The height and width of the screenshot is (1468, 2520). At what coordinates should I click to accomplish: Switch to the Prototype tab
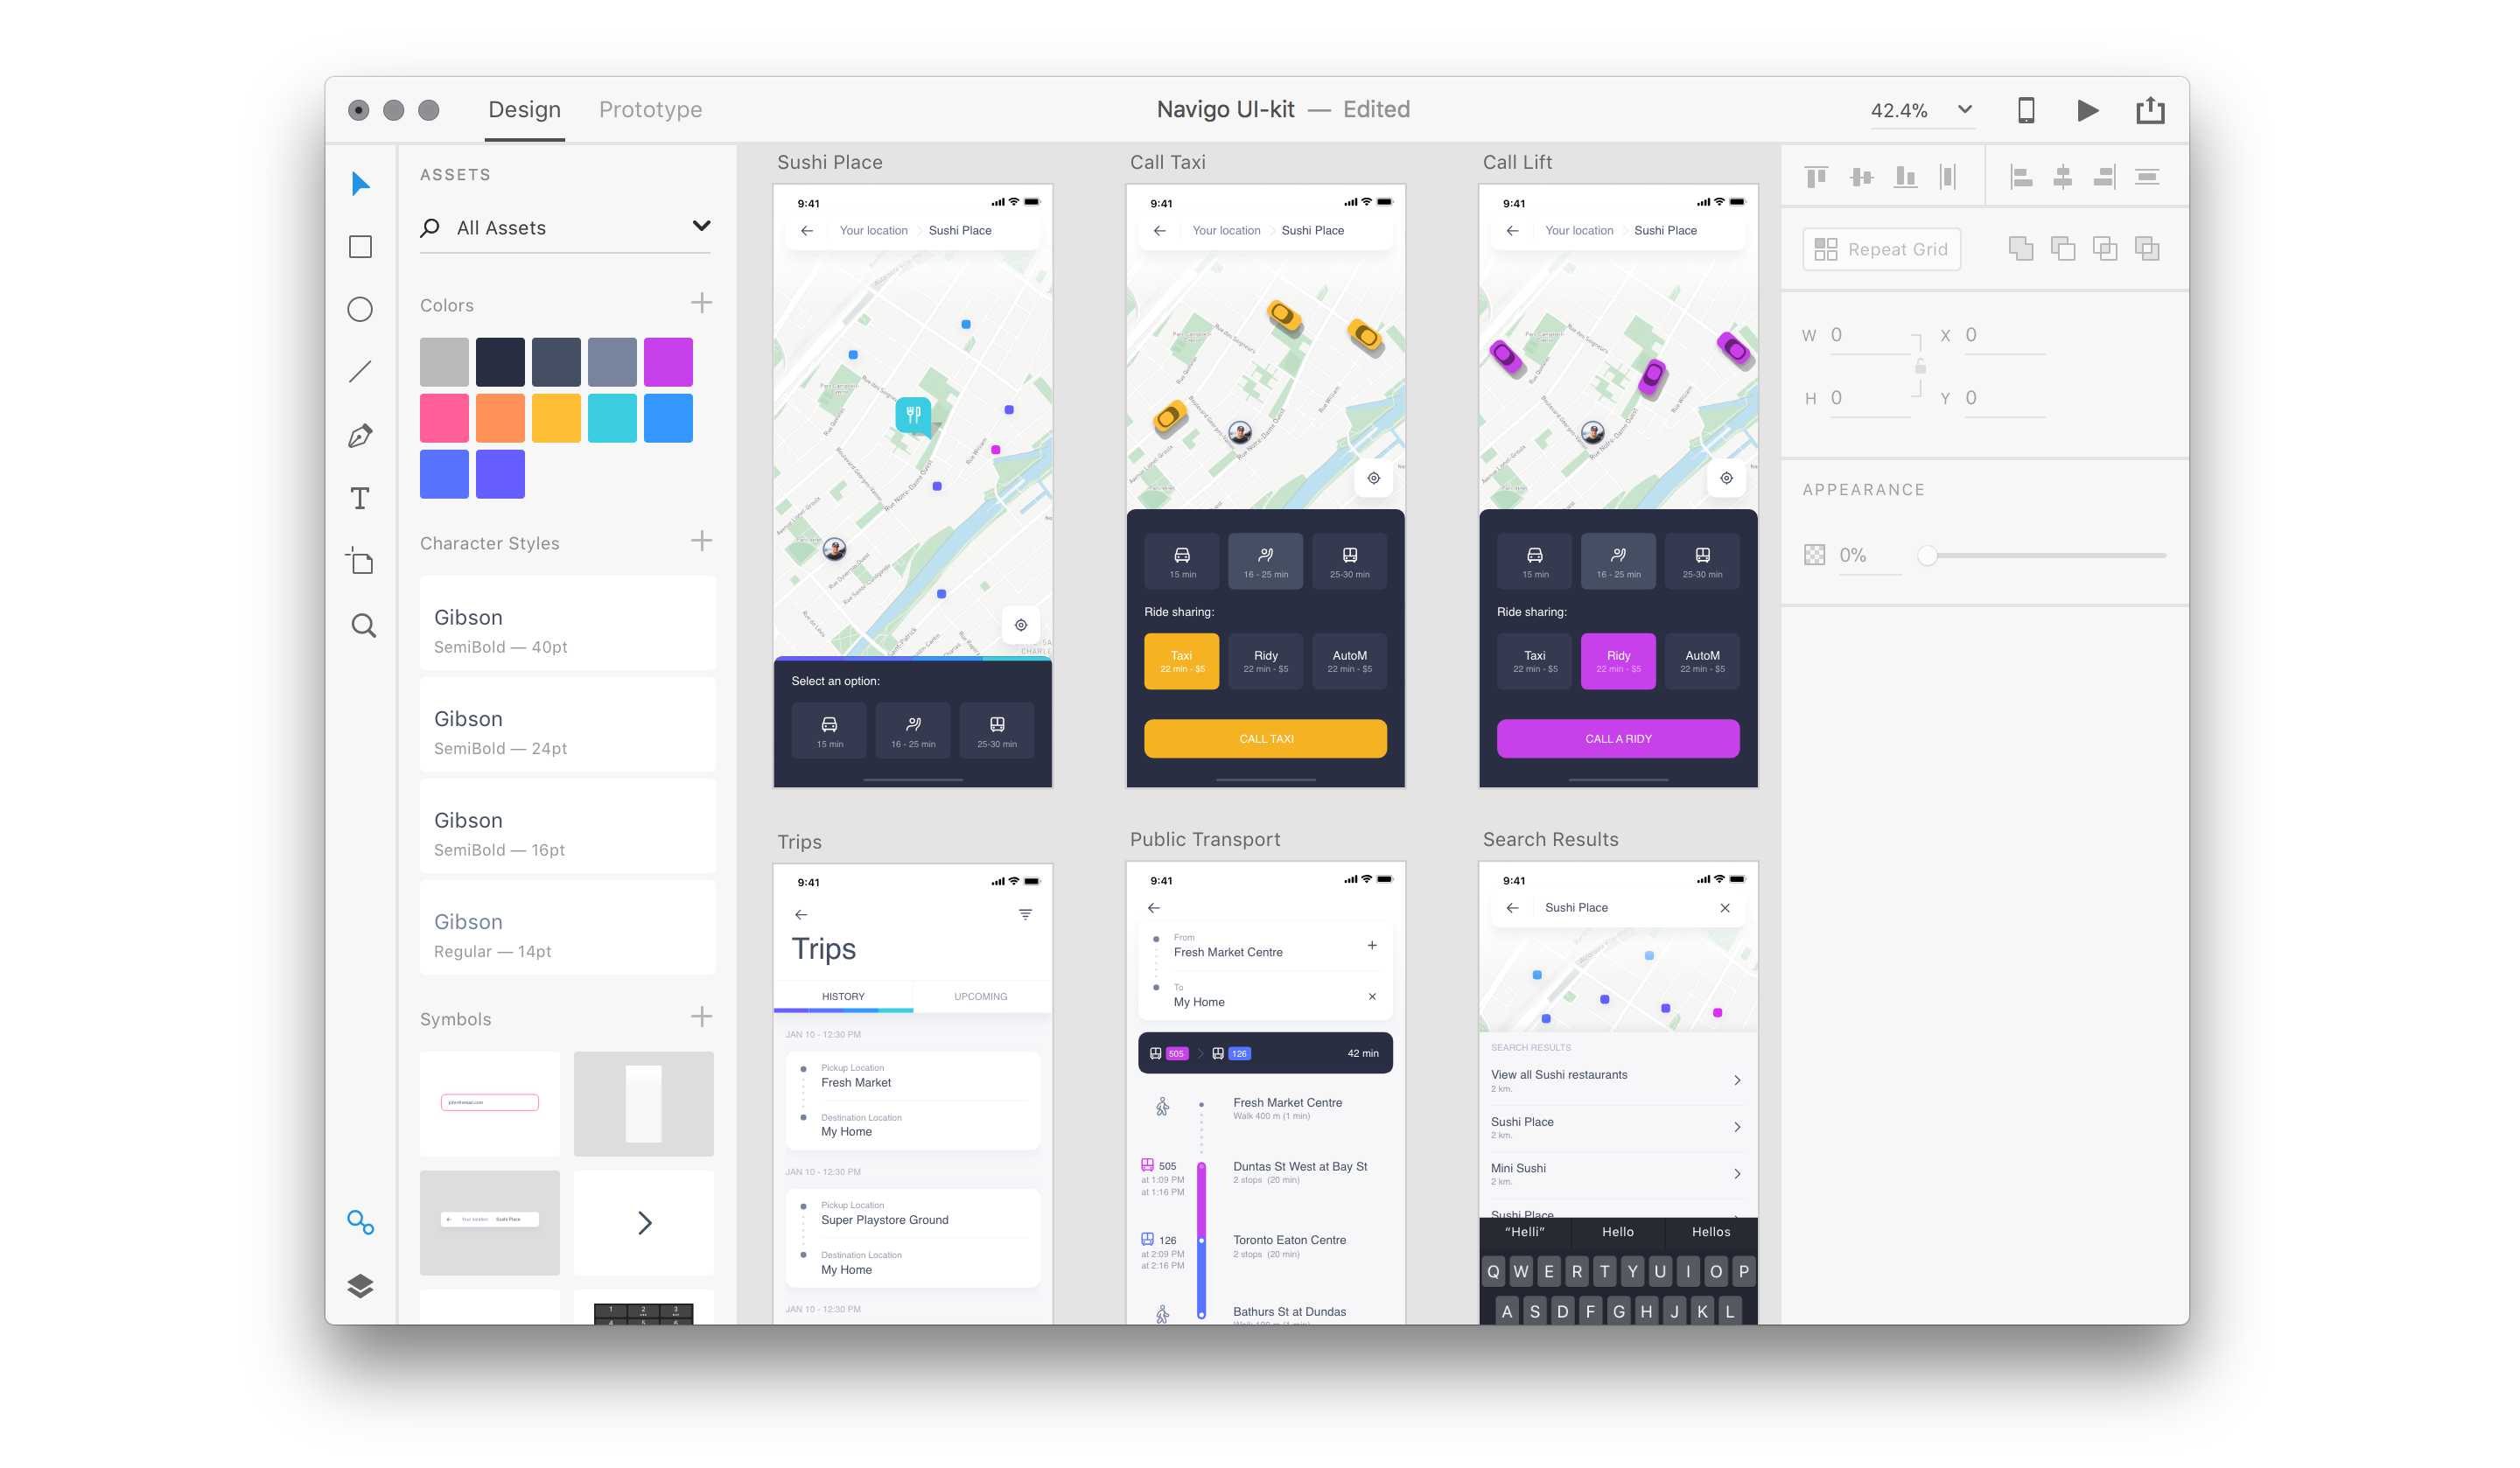point(648,110)
